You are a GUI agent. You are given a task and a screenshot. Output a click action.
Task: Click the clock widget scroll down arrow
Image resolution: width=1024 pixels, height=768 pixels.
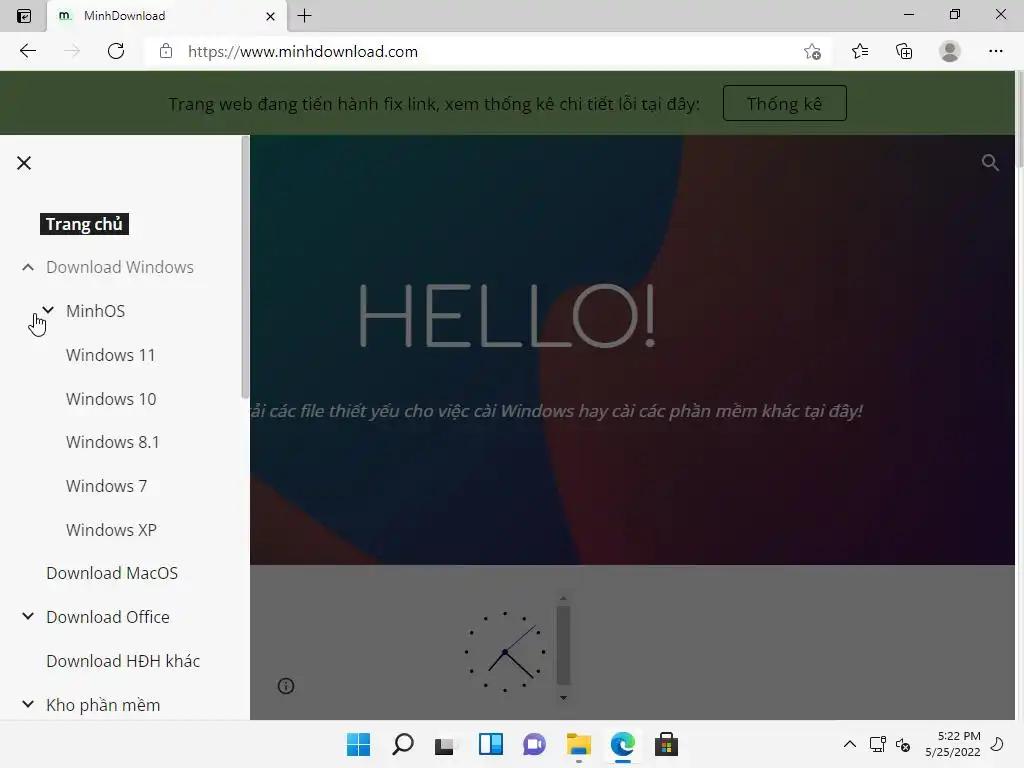(563, 697)
